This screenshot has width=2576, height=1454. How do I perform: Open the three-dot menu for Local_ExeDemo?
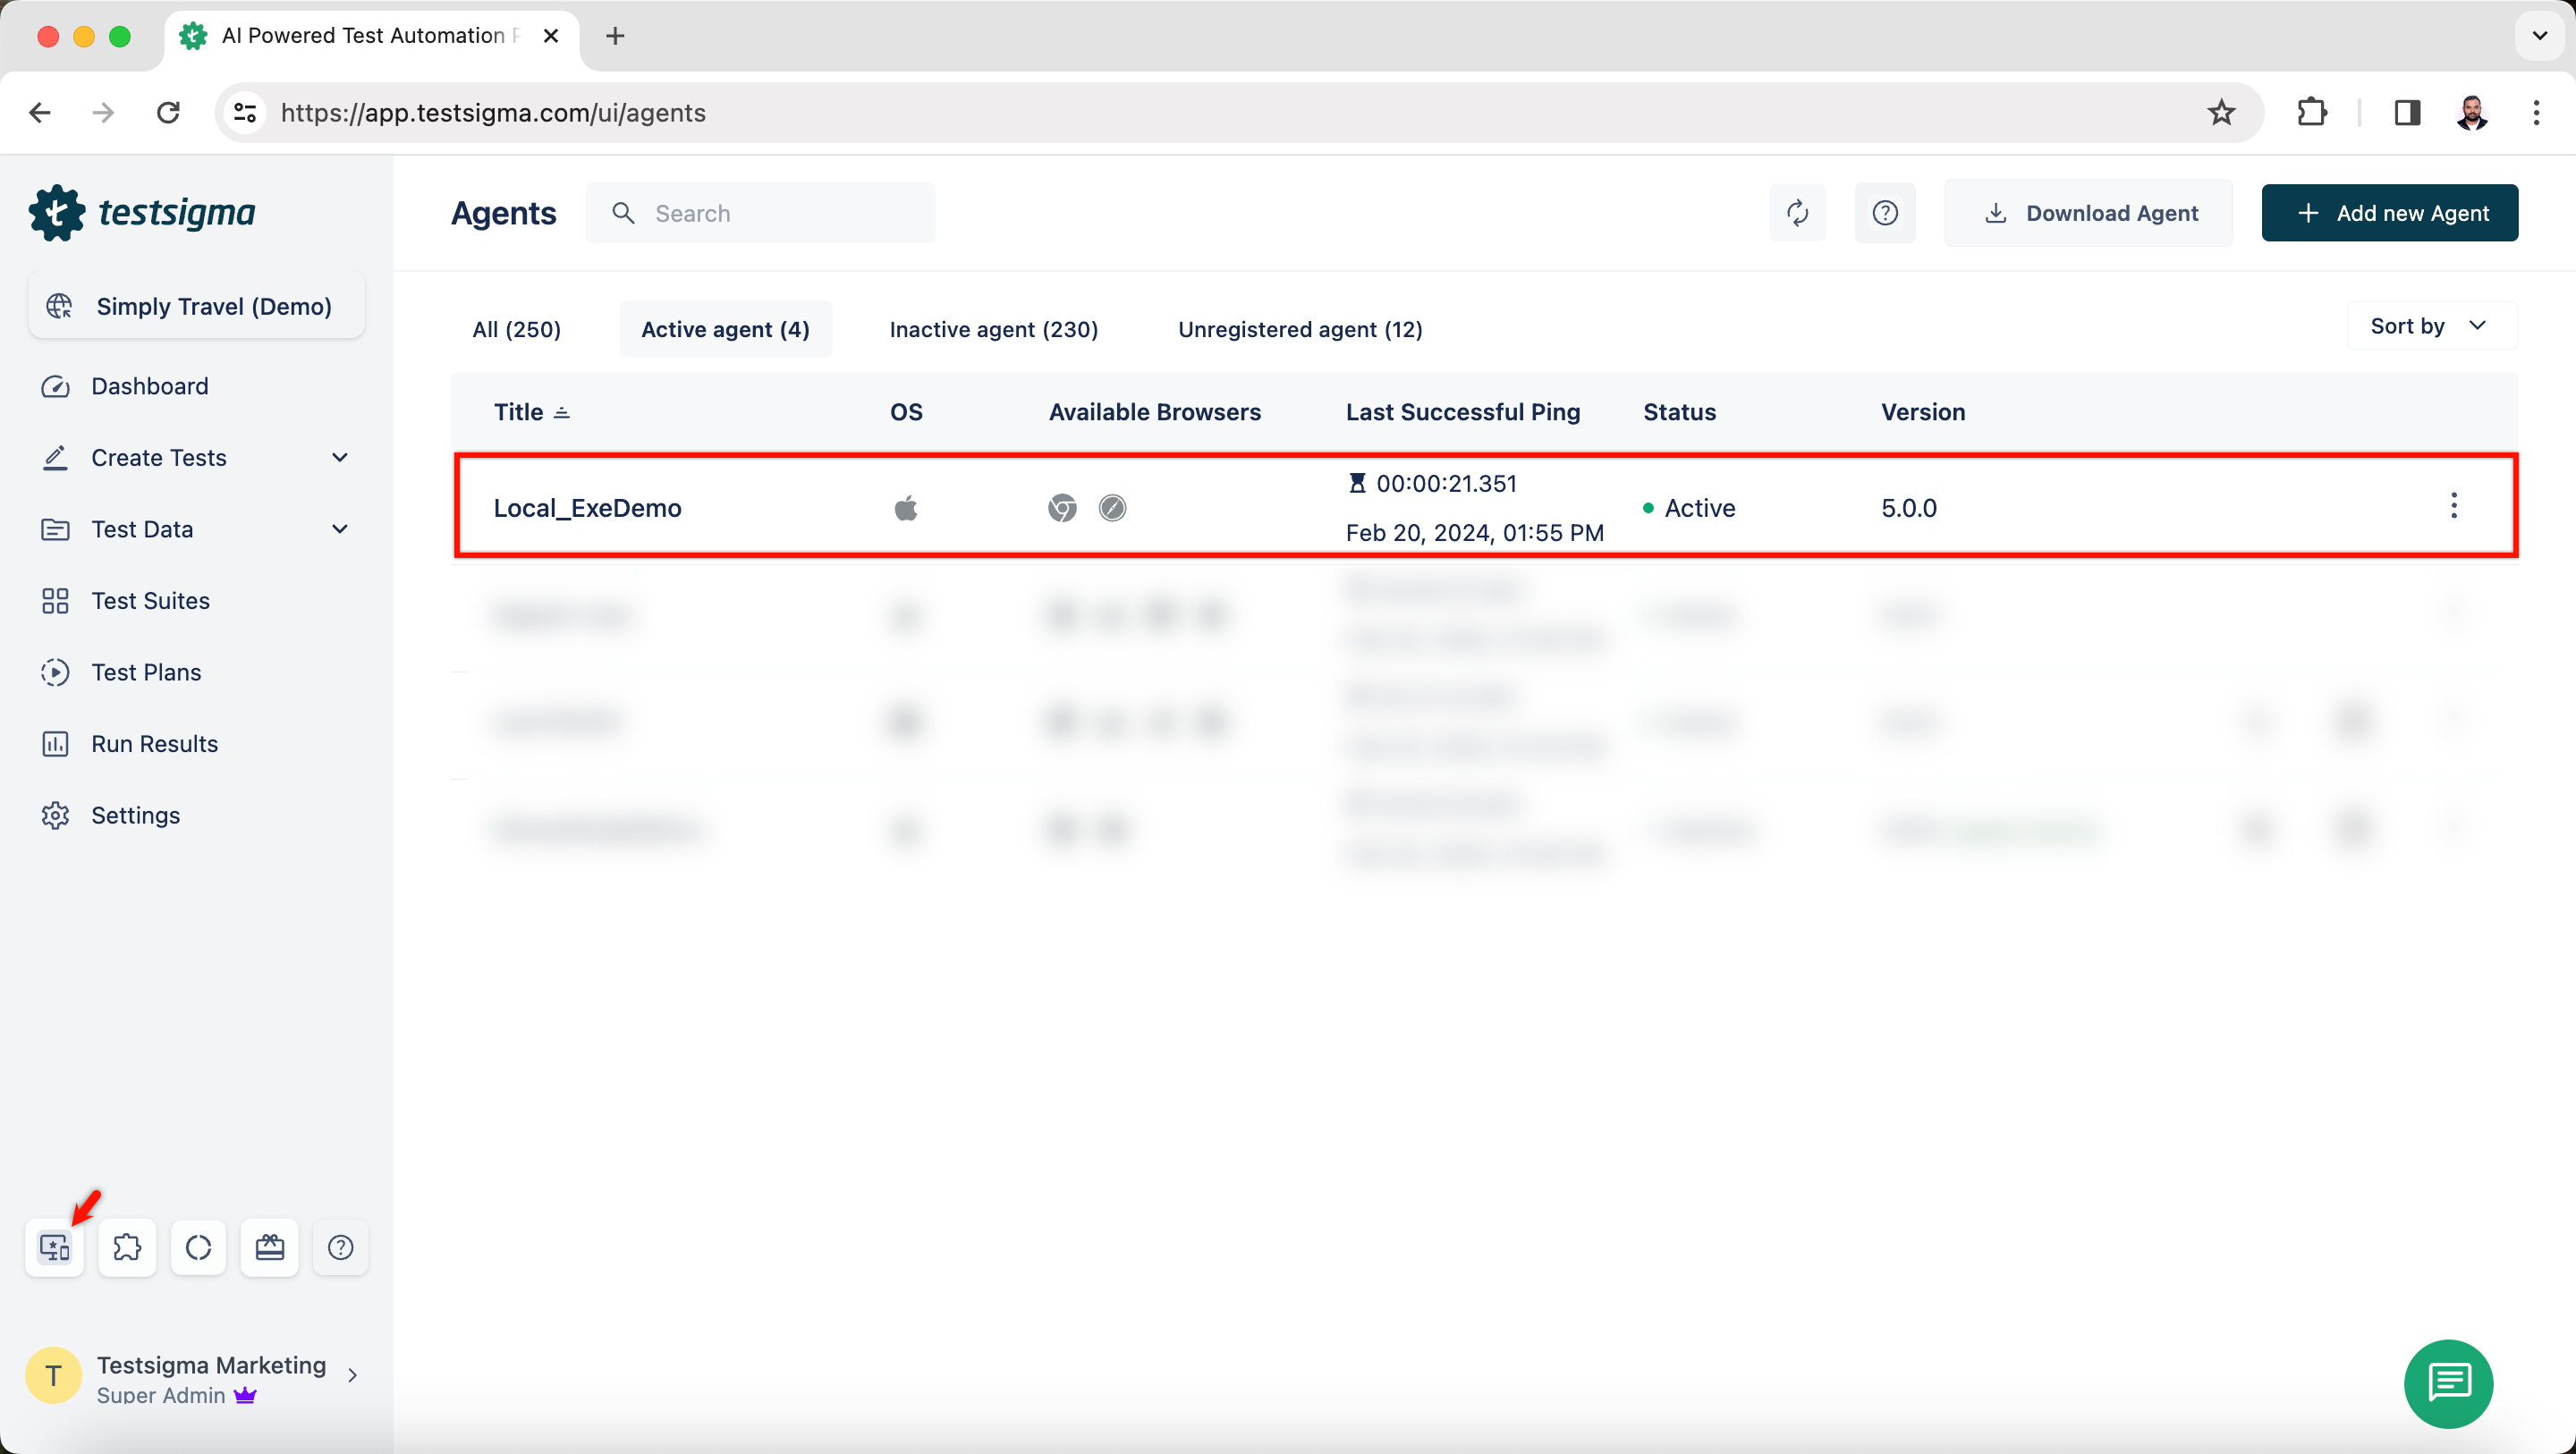pos(2454,506)
